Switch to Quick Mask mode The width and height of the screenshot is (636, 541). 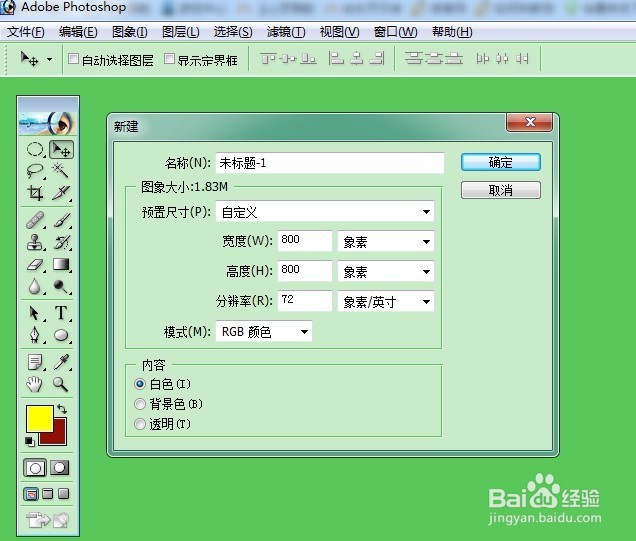[60, 468]
